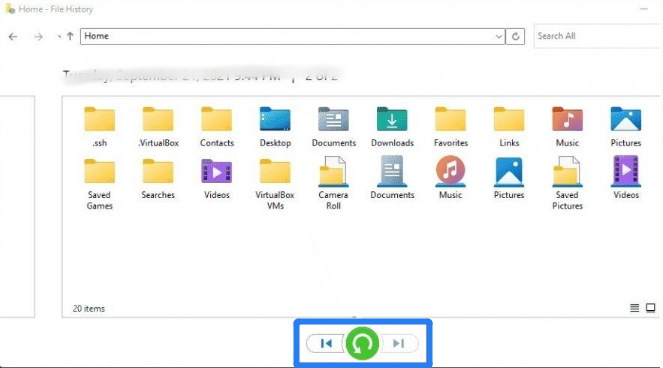Viewport: 663px width, 368px height.
Task: Click the Back arrow
Action: click(x=13, y=37)
